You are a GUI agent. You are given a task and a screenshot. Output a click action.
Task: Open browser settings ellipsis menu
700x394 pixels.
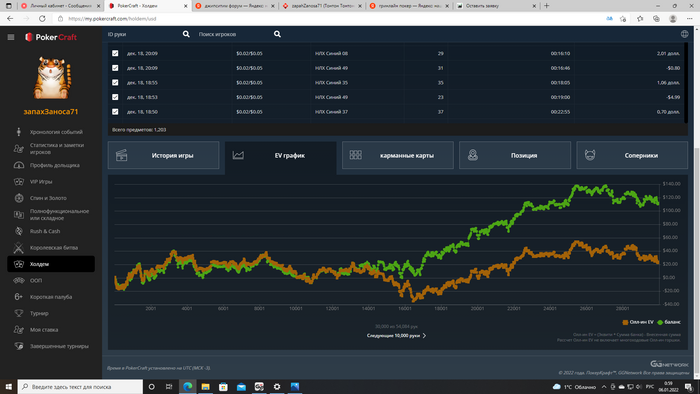pos(689,19)
